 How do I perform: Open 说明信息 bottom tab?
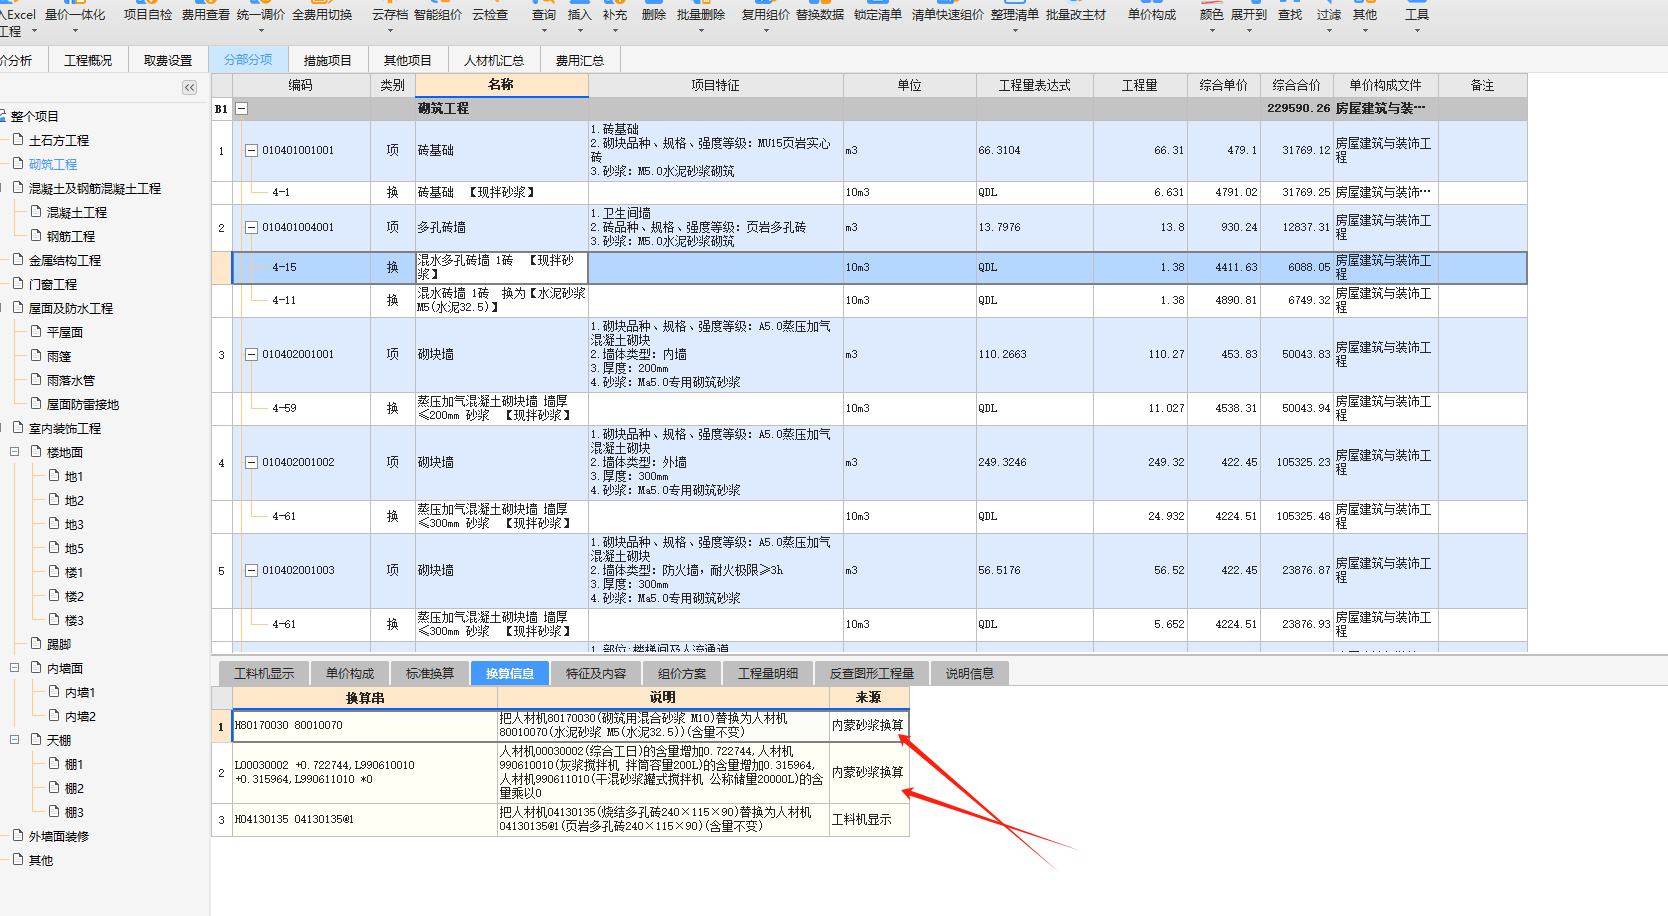(970, 673)
